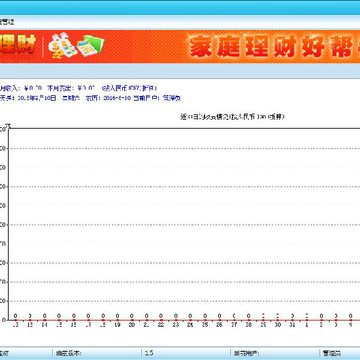Screen dimensions: 360x360
Task: Select the data point for day 22
Action: pos(161,320)
